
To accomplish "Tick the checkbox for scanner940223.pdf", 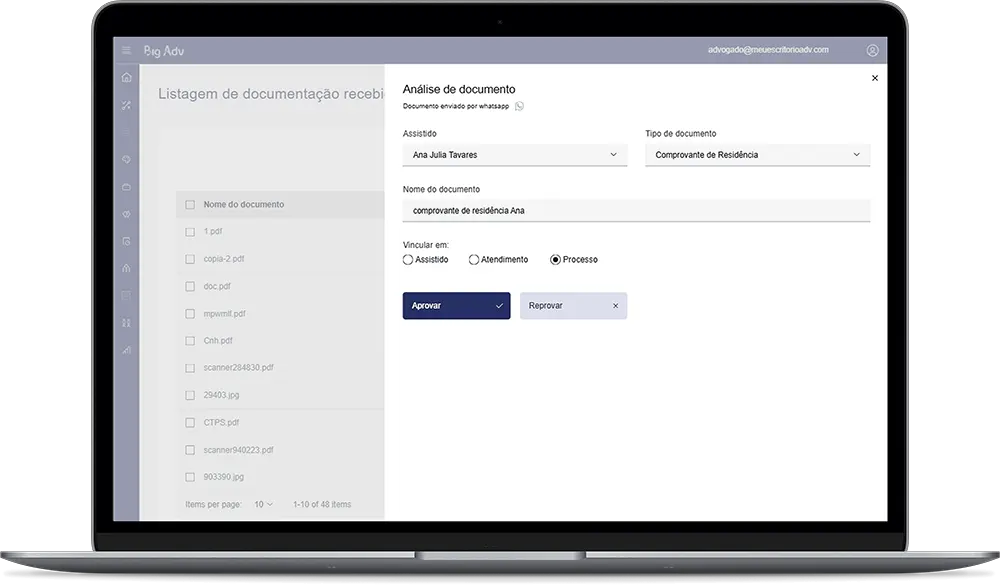I will (x=190, y=450).
